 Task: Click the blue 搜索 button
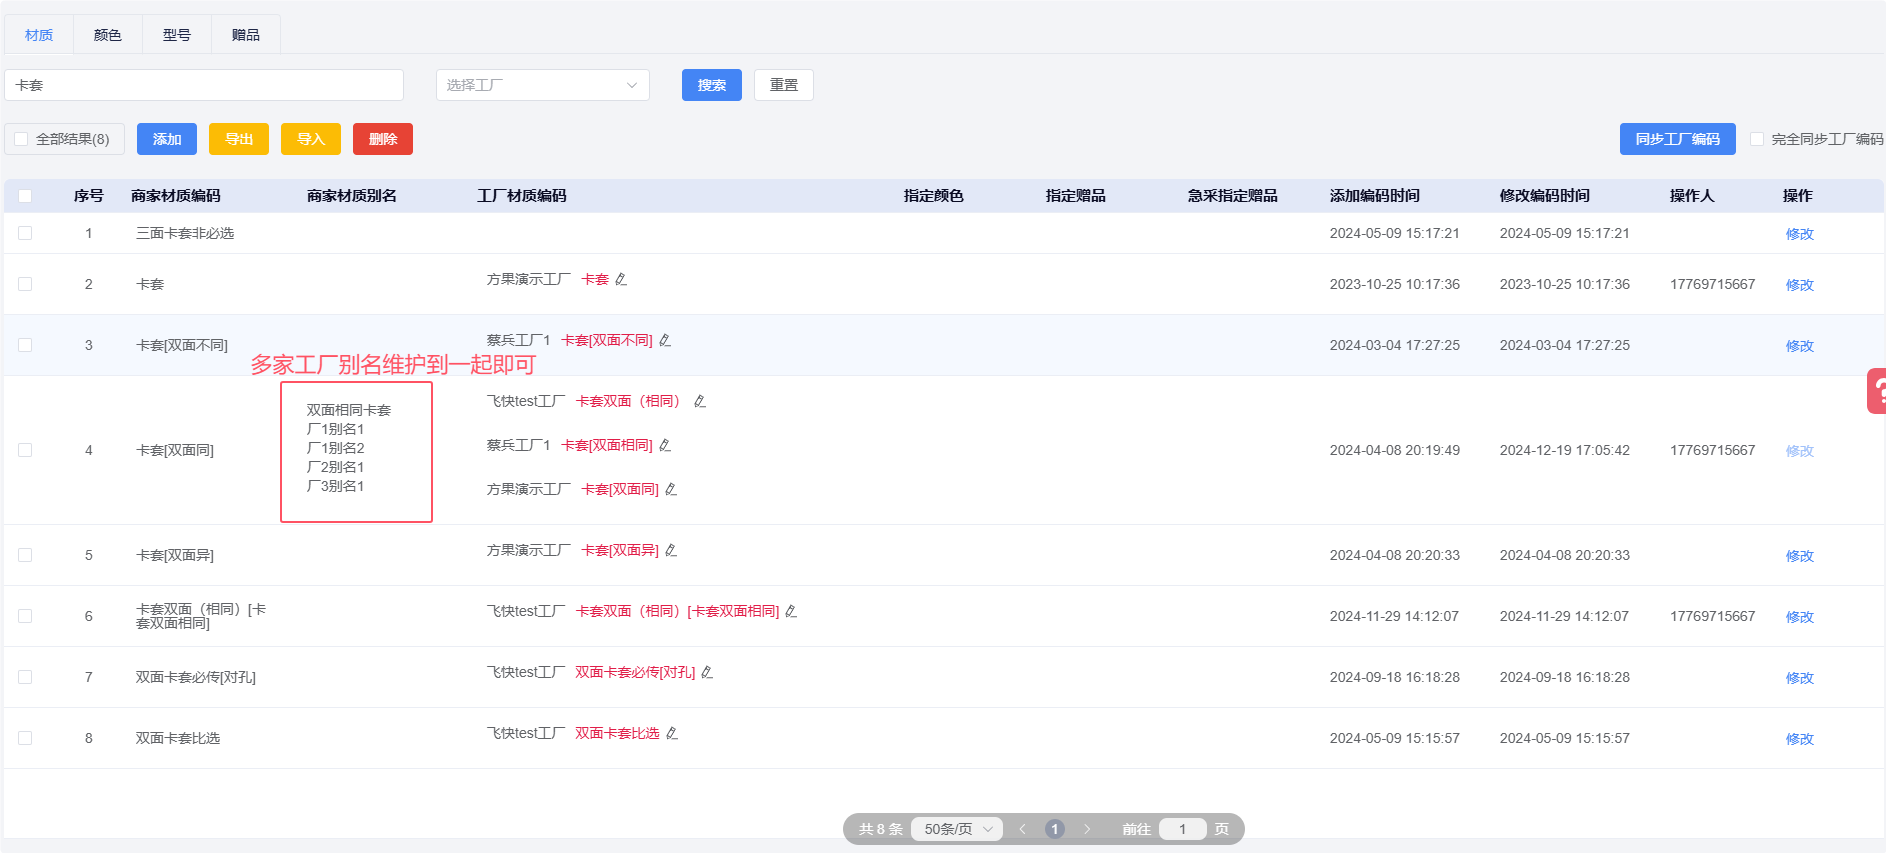pos(711,85)
